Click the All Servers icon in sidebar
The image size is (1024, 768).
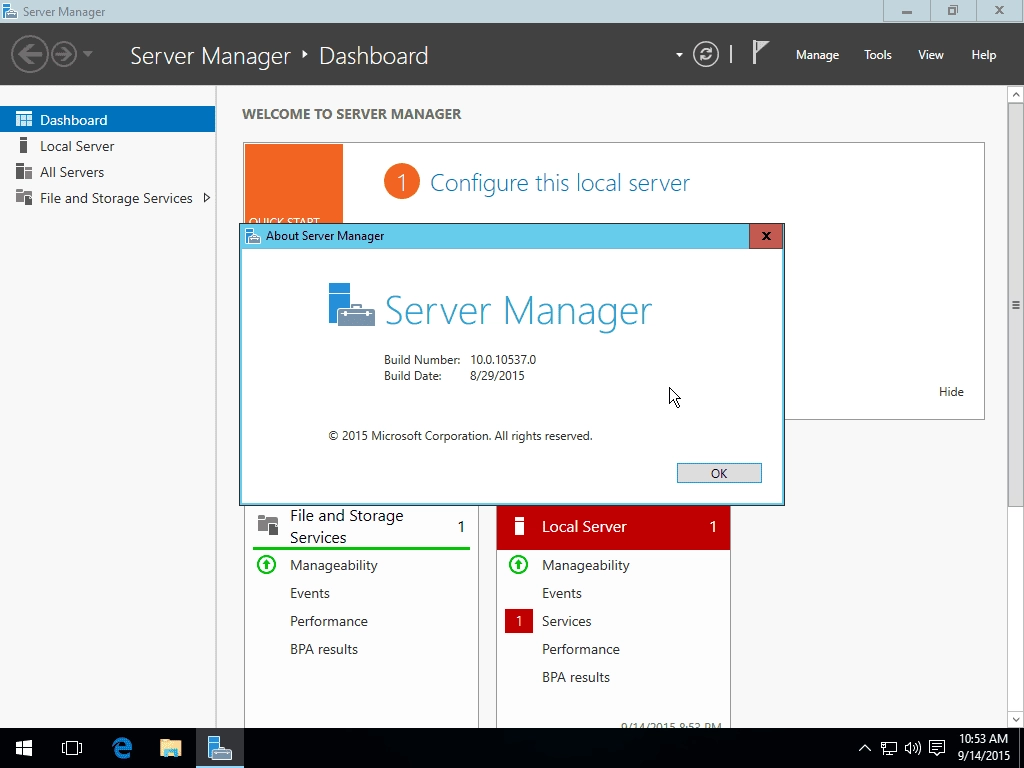24,171
